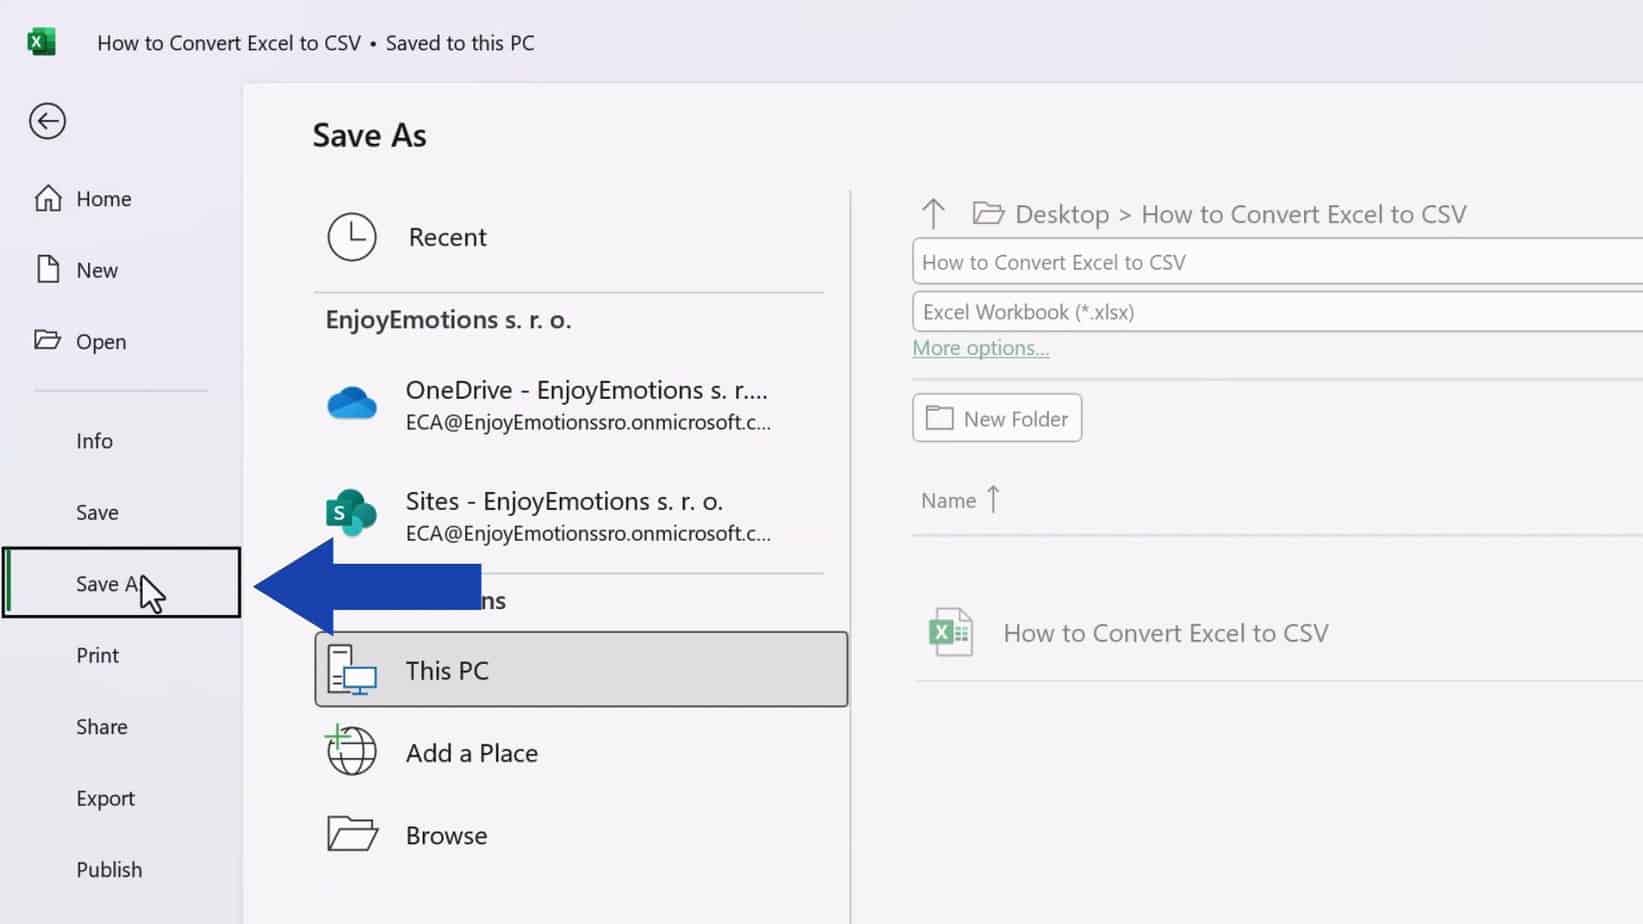Expand More options for saving
Viewport: 1643px width, 924px height.
click(980, 347)
